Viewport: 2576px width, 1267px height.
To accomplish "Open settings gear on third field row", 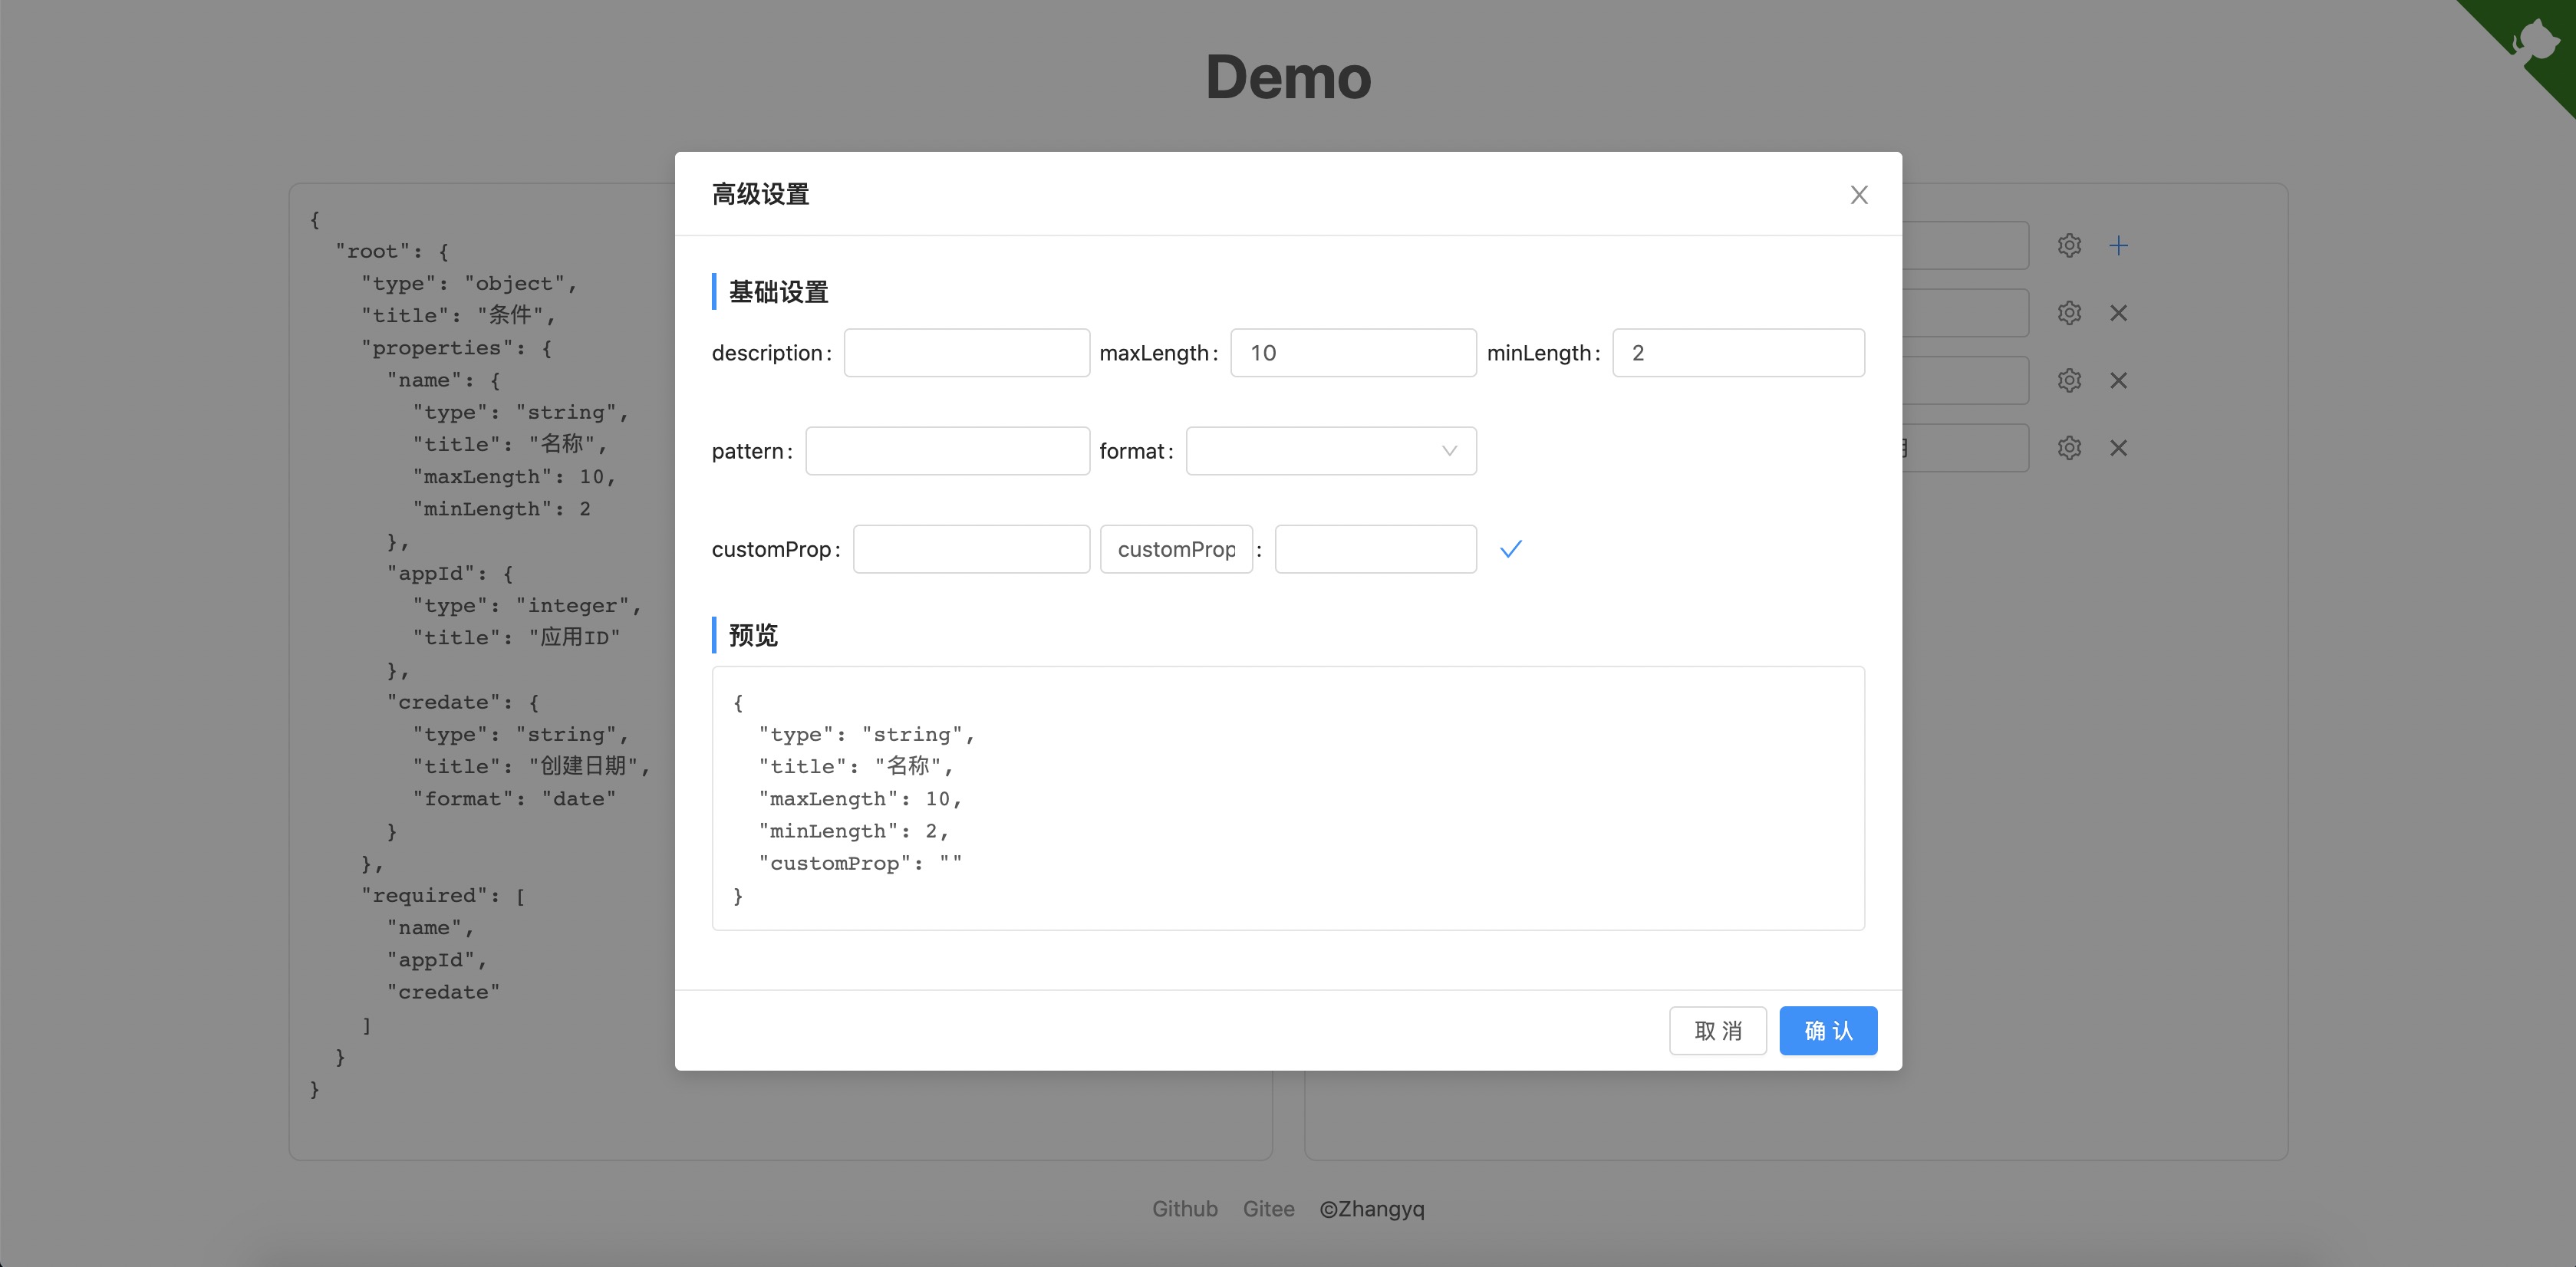I will point(2069,381).
